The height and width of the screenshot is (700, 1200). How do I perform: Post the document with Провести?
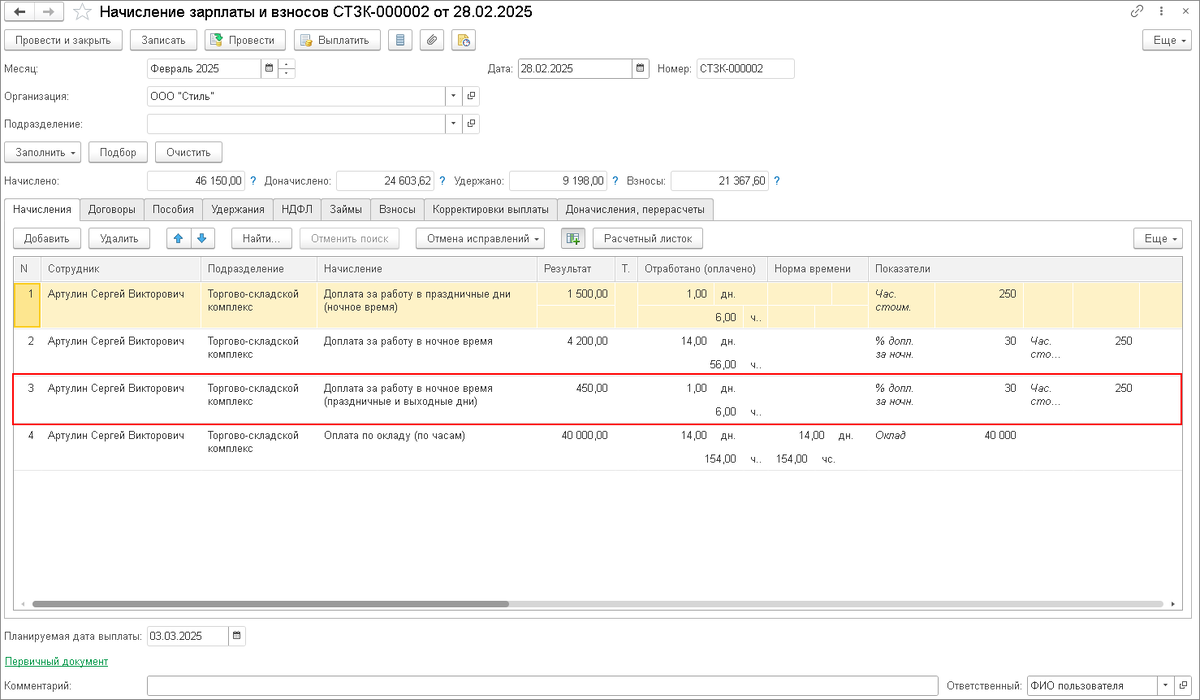coord(245,40)
